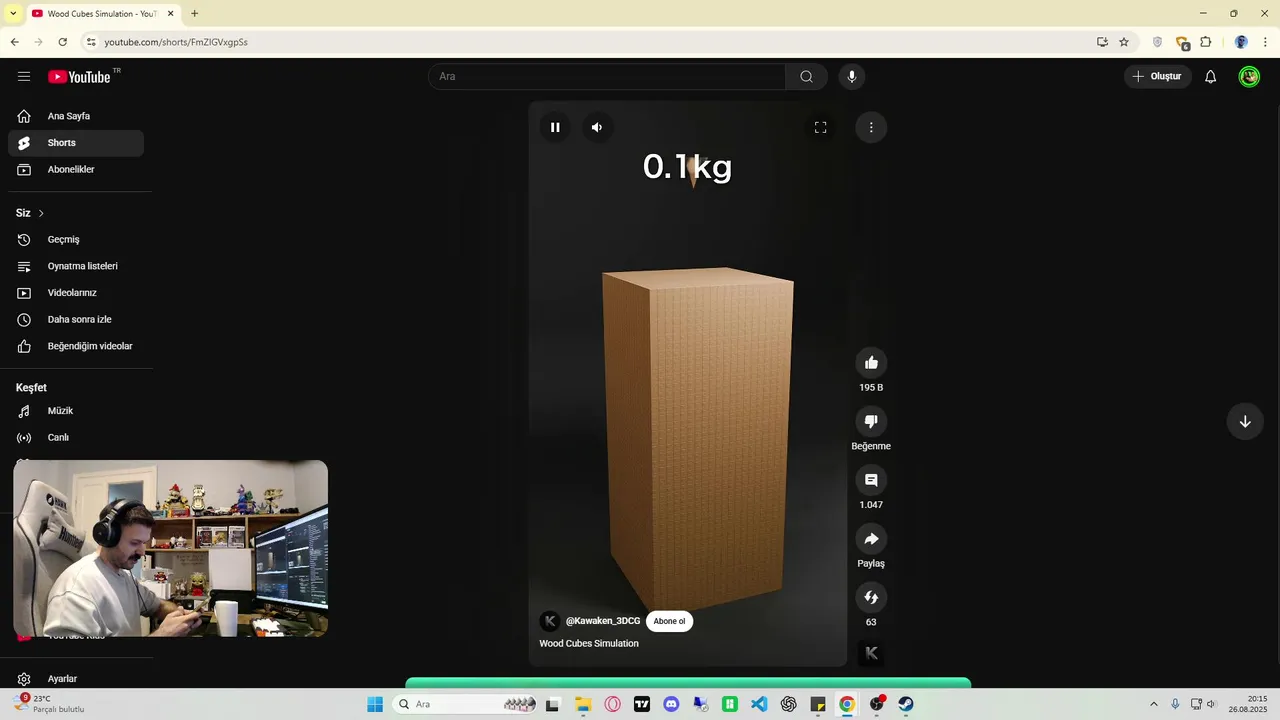Open the clock showing 20:15
This screenshot has width=1280, height=720.
(1248, 704)
